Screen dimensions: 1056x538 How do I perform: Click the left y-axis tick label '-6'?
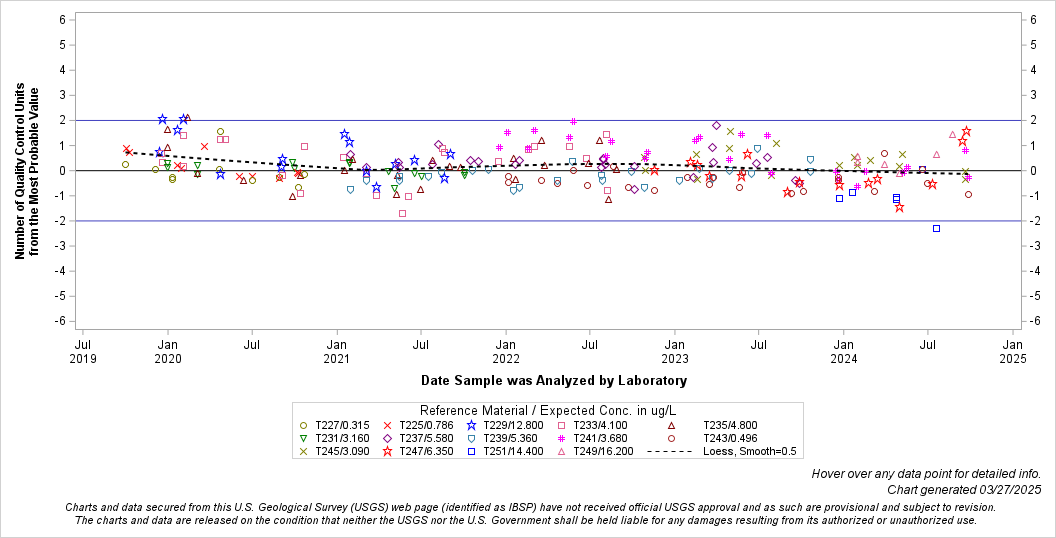click(60, 321)
